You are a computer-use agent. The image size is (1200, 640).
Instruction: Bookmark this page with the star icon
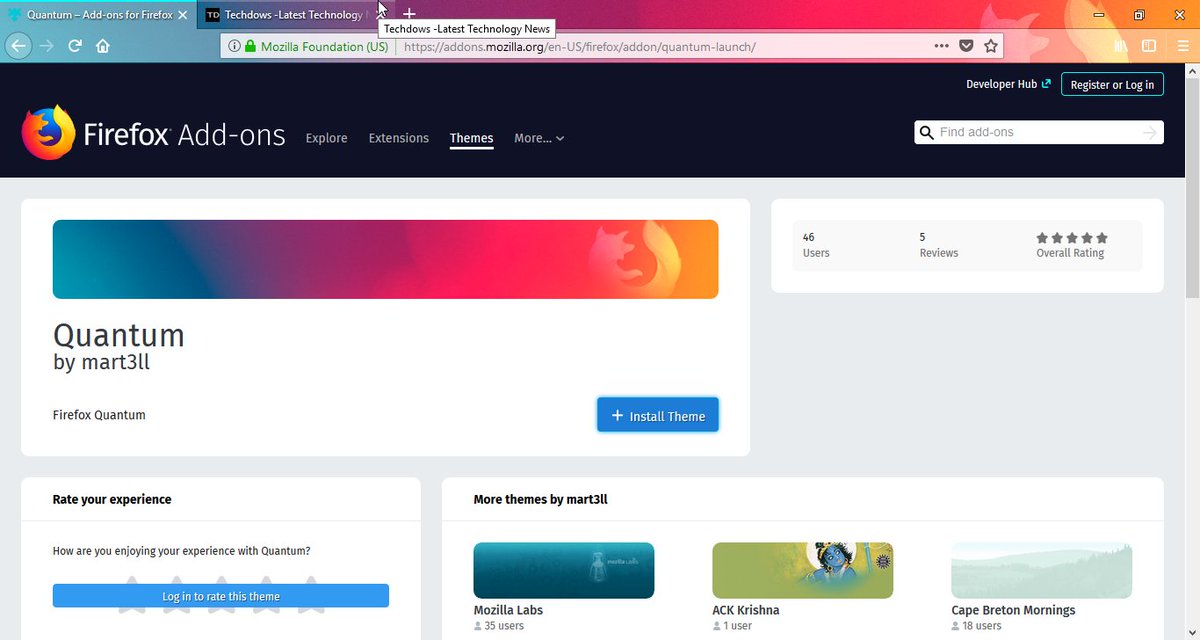[990, 46]
